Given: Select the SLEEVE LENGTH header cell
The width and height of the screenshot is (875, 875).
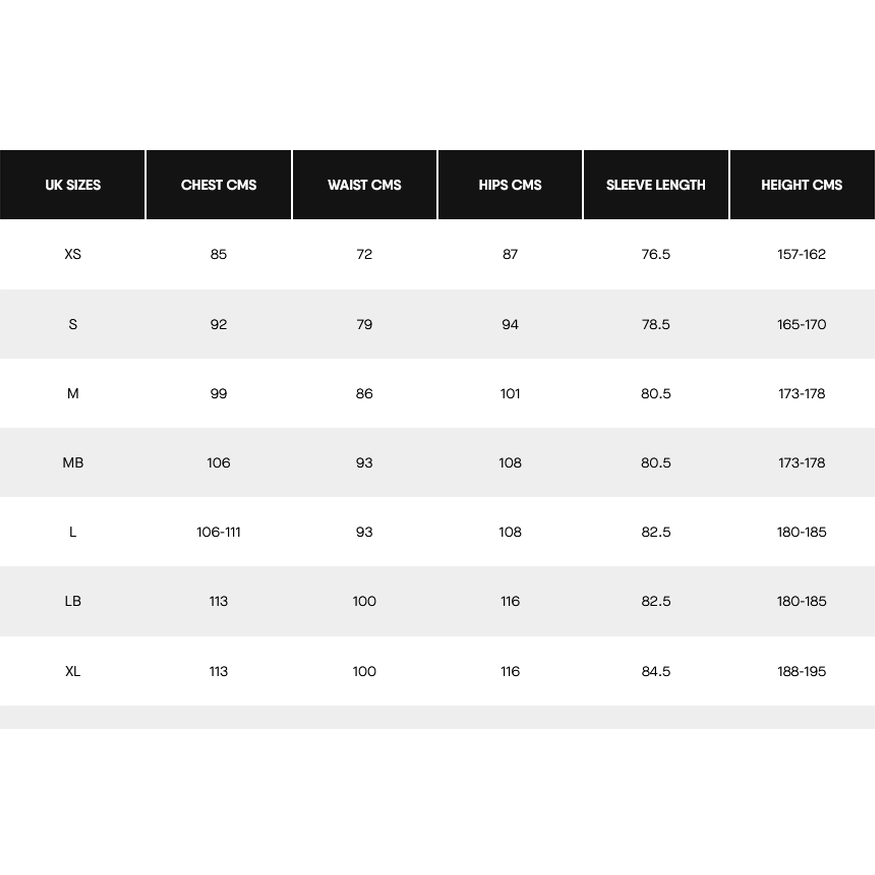Looking at the screenshot, I should [656, 185].
